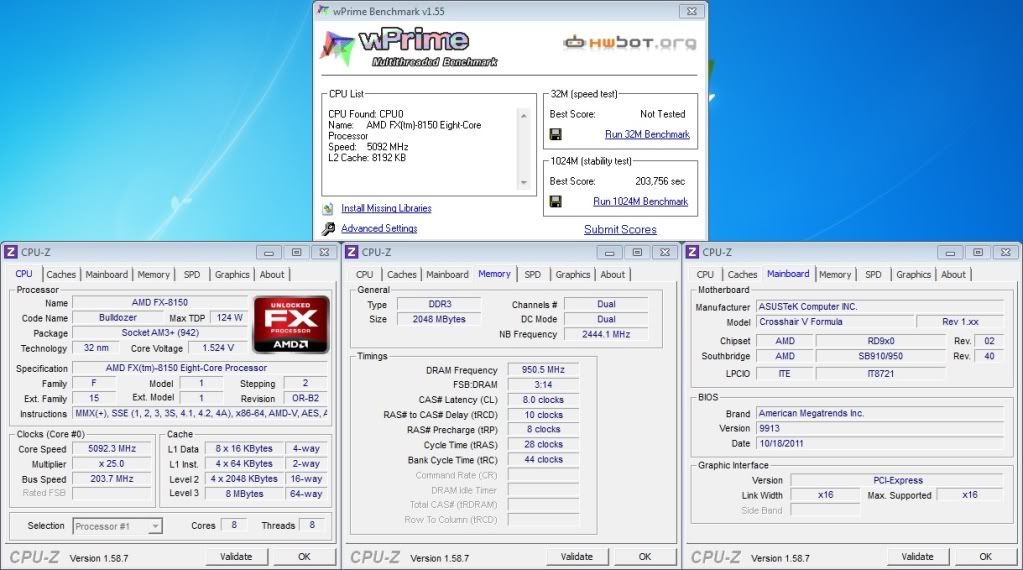Run the 32M Benchmark
Screen dimensions: 1023x570
coord(647,134)
